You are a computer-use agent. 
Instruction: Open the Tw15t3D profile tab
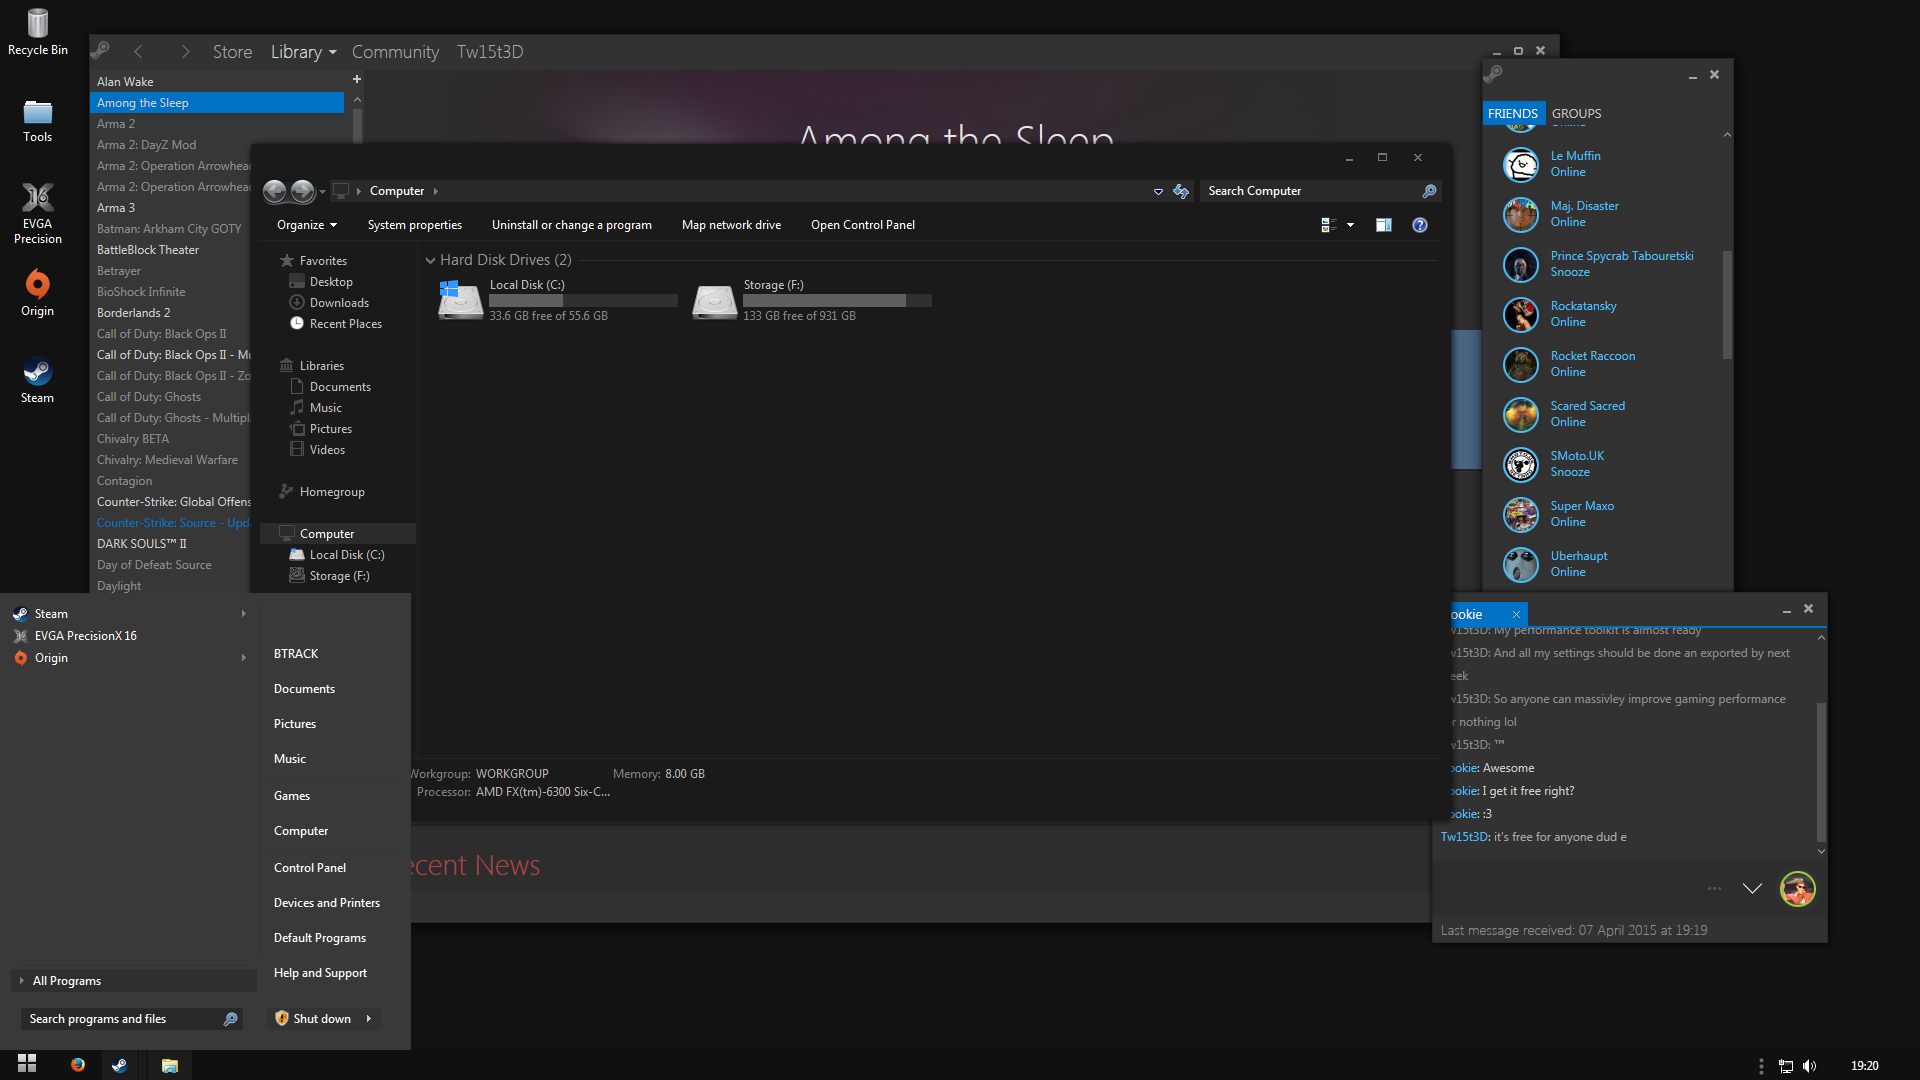click(490, 52)
